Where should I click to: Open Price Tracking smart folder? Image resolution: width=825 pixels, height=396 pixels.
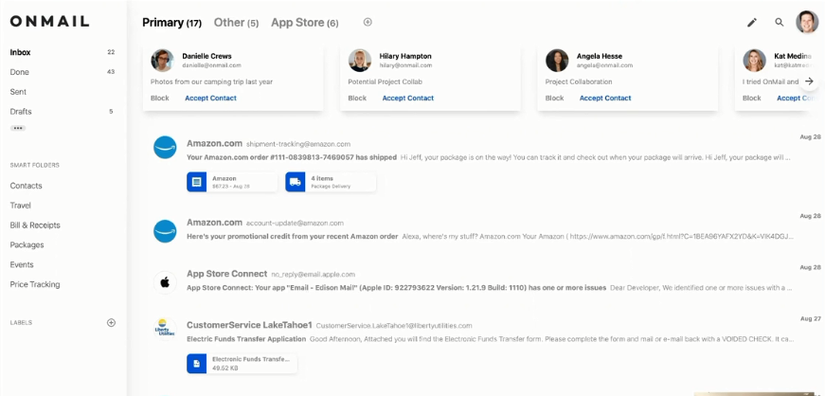[x=35, y=285]
